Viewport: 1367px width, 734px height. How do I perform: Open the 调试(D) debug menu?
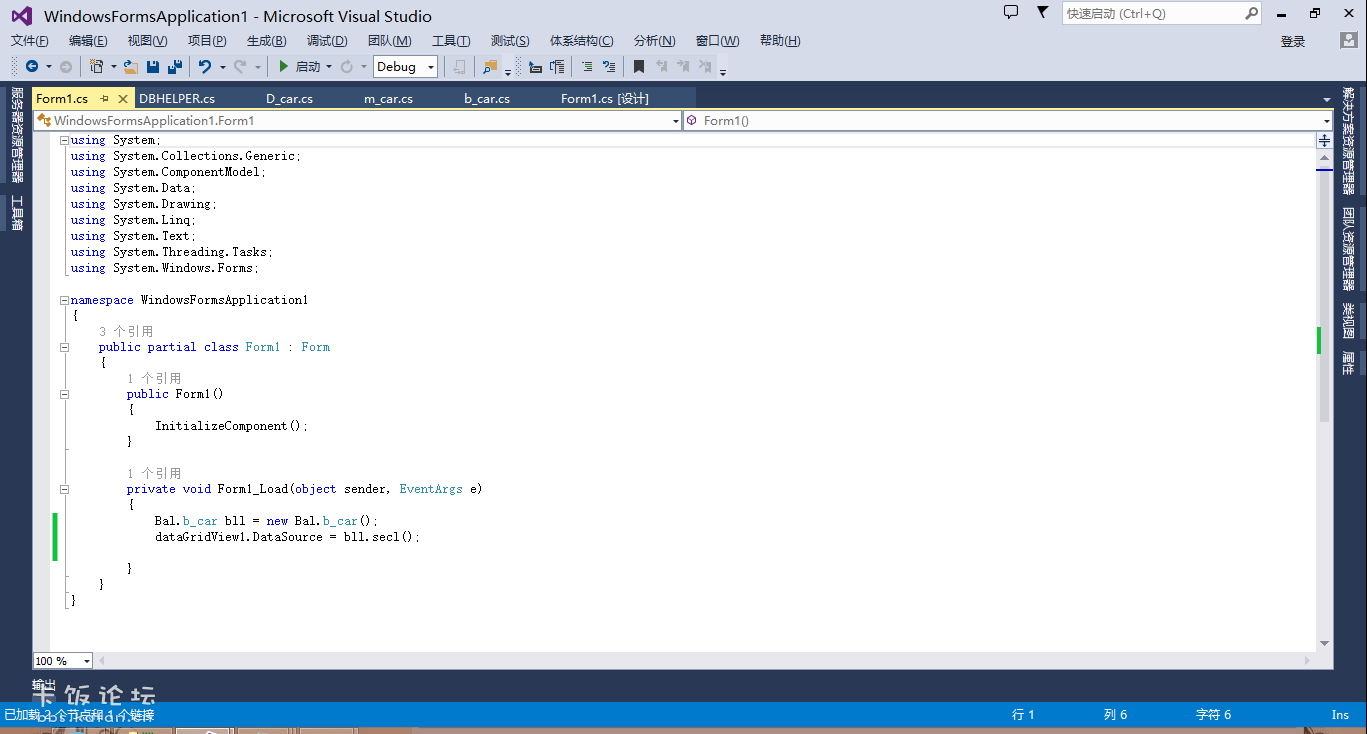click(x=327, y=41)
